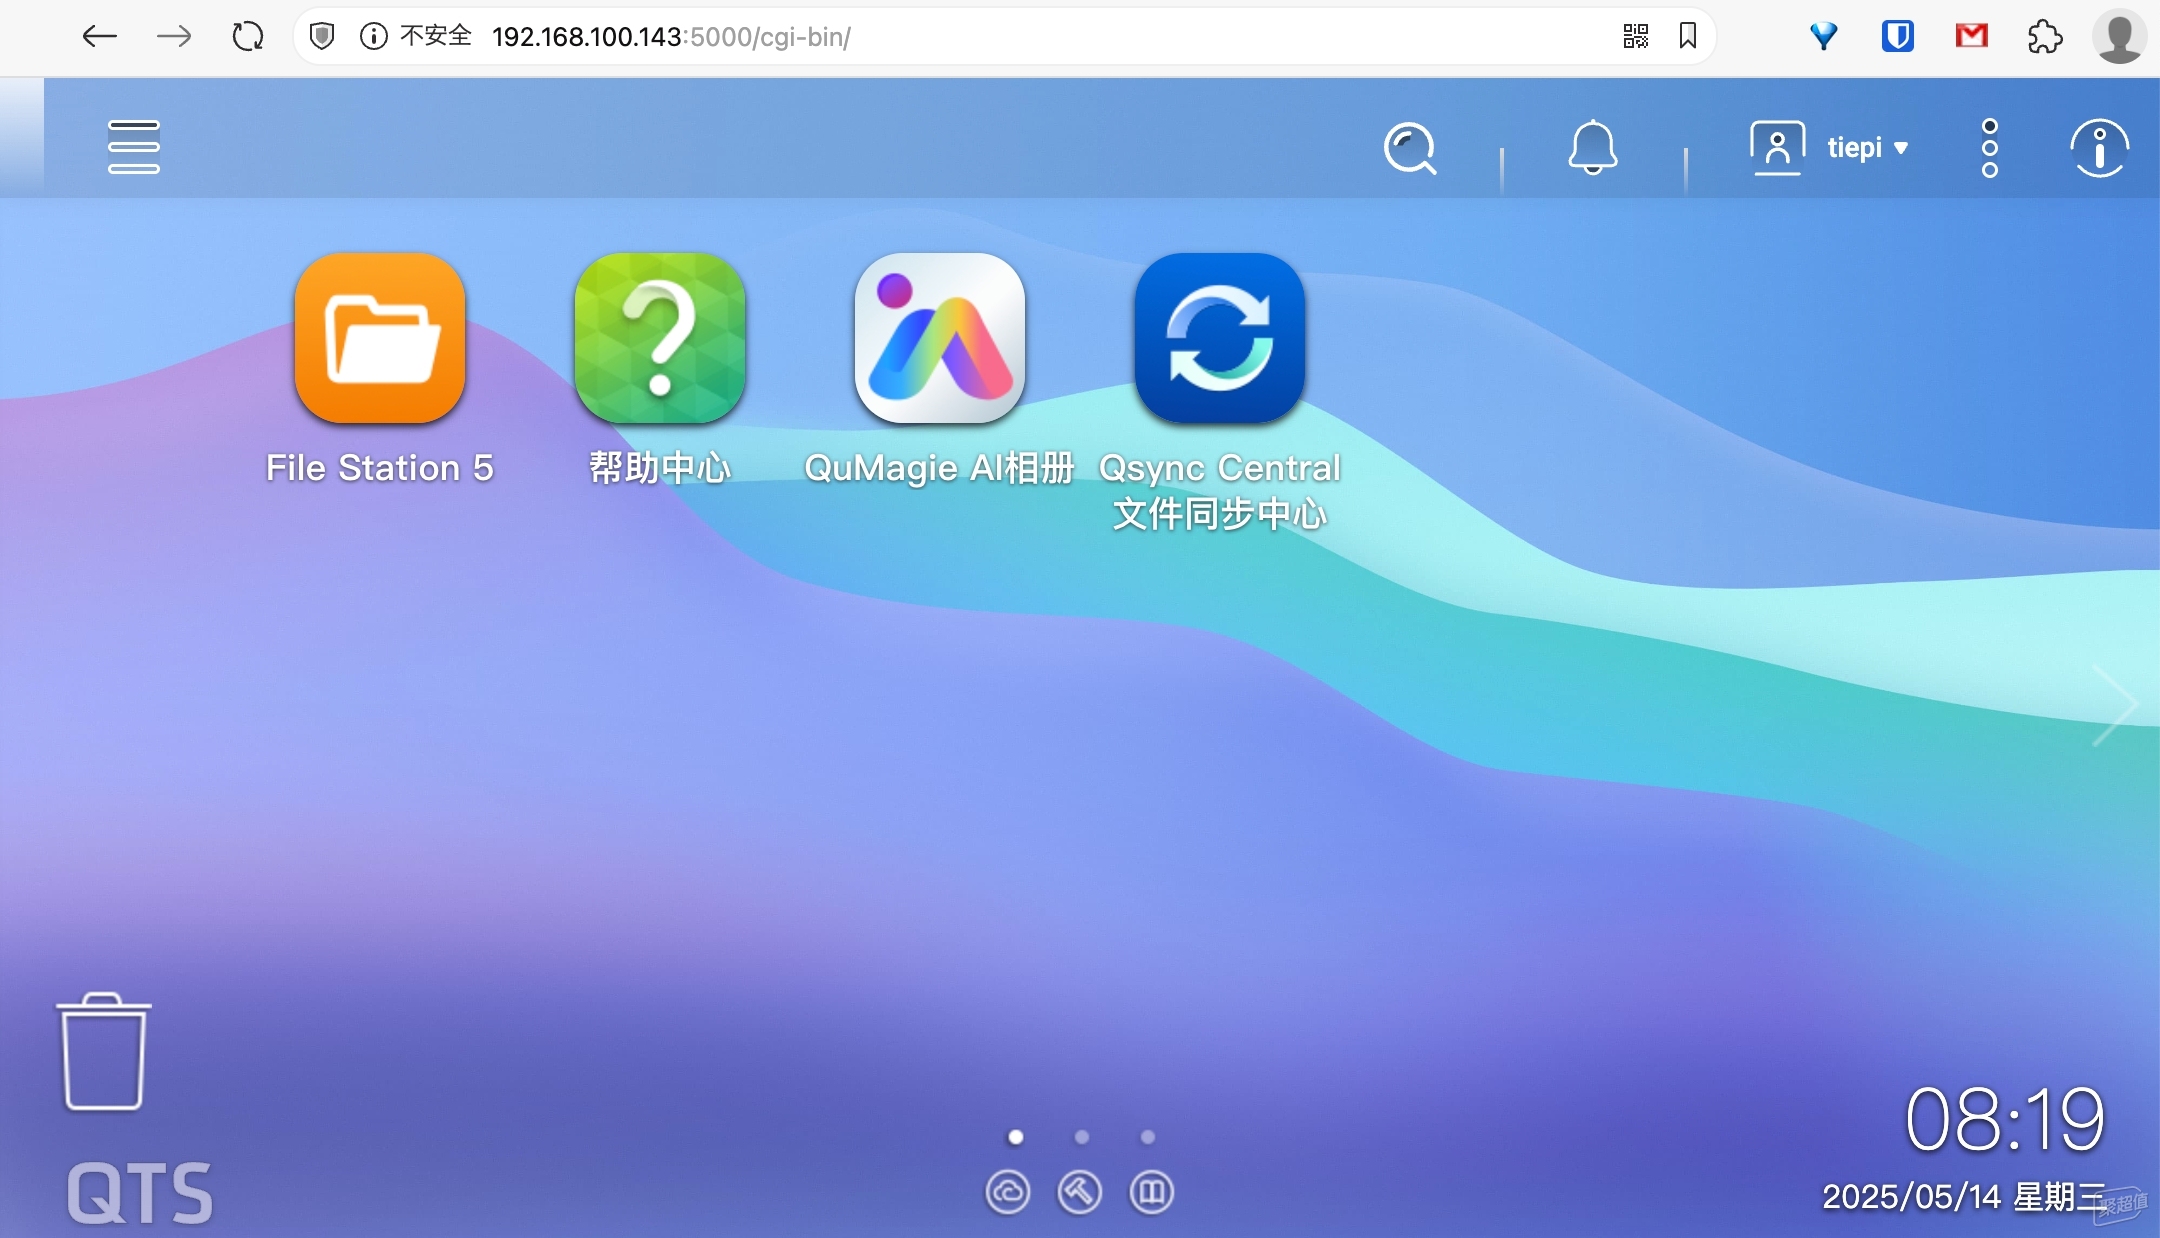Open the Bitwarden extension icon
The width and height of the screenshot is (2160, 1238).
point(1897,37)
